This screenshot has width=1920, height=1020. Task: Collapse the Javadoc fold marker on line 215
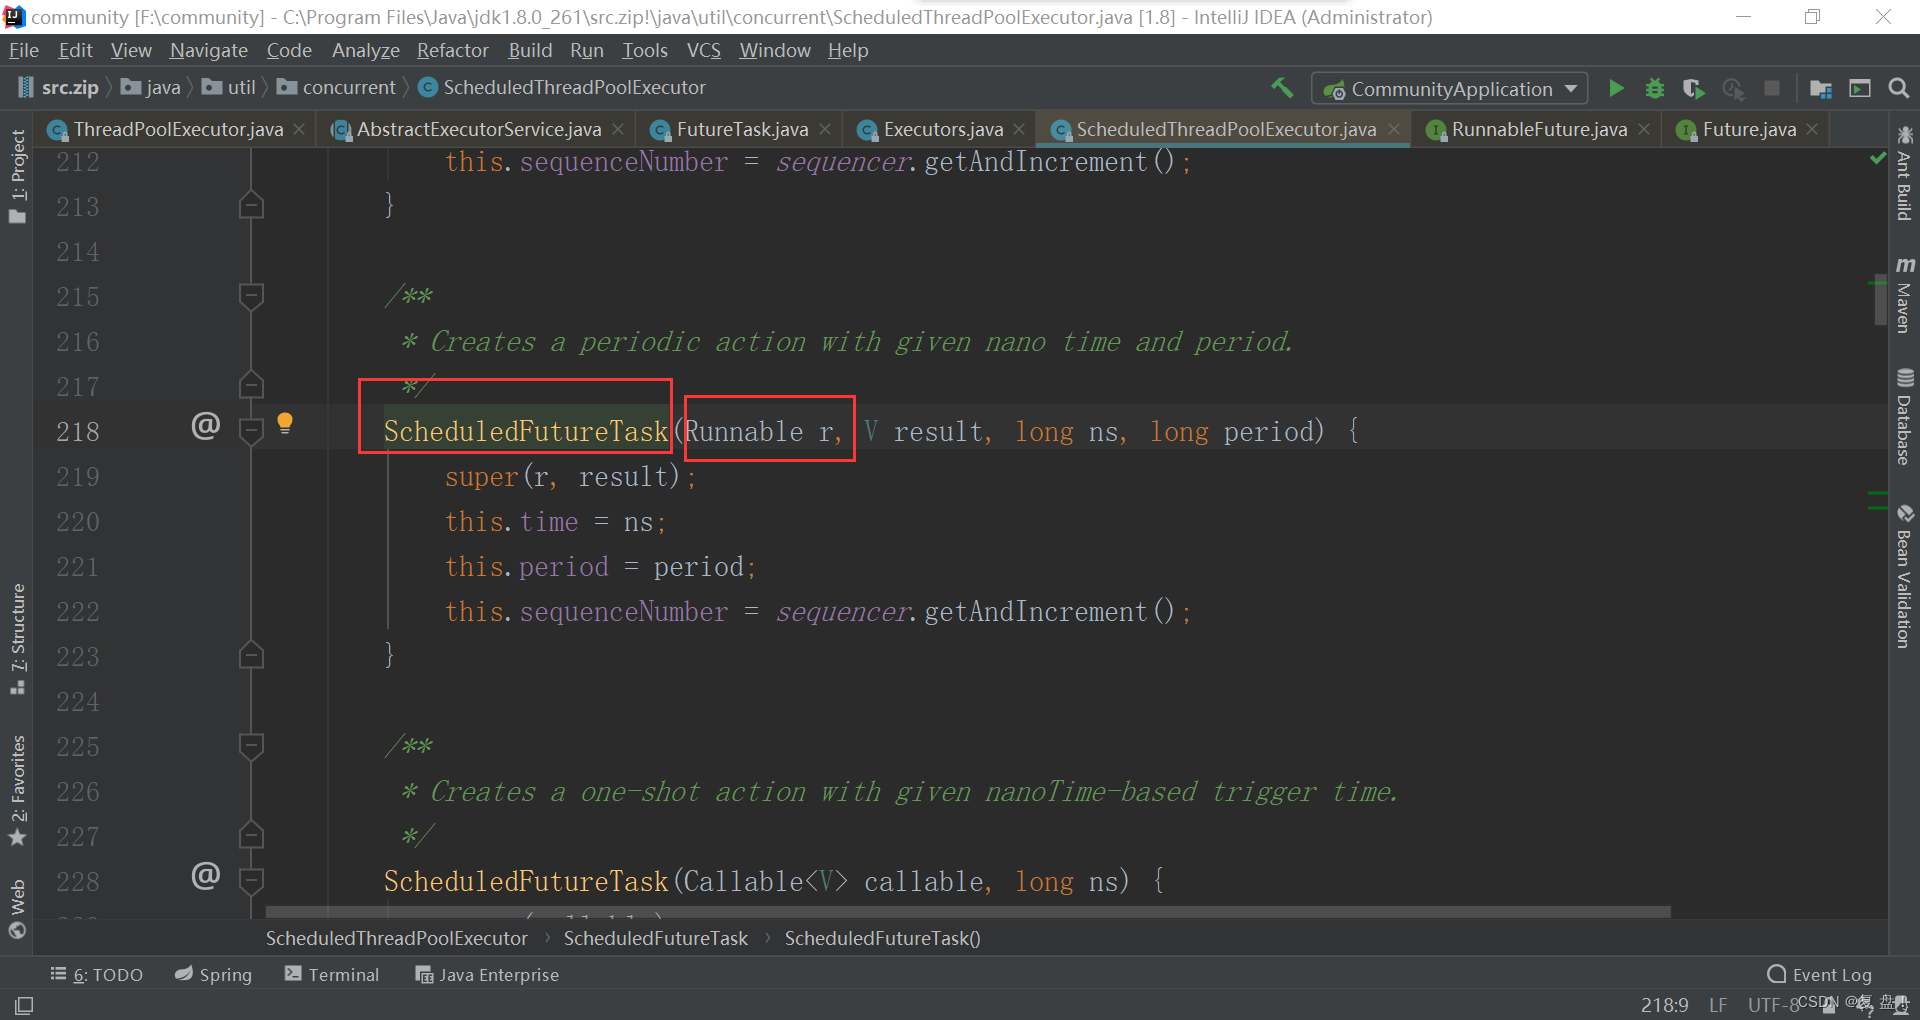coord(251,295)
